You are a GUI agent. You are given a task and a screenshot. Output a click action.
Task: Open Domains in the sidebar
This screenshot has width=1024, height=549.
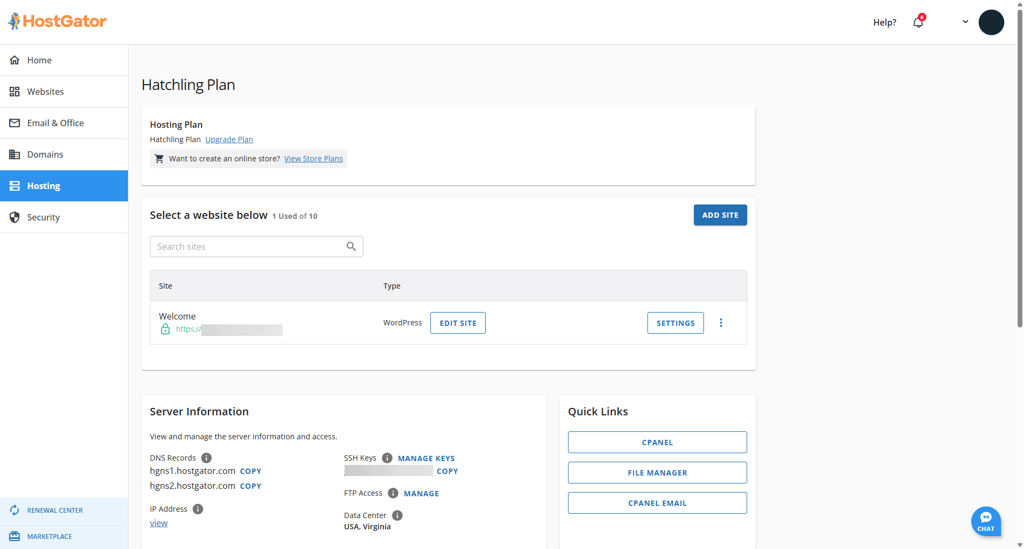(x=64, y=154)
